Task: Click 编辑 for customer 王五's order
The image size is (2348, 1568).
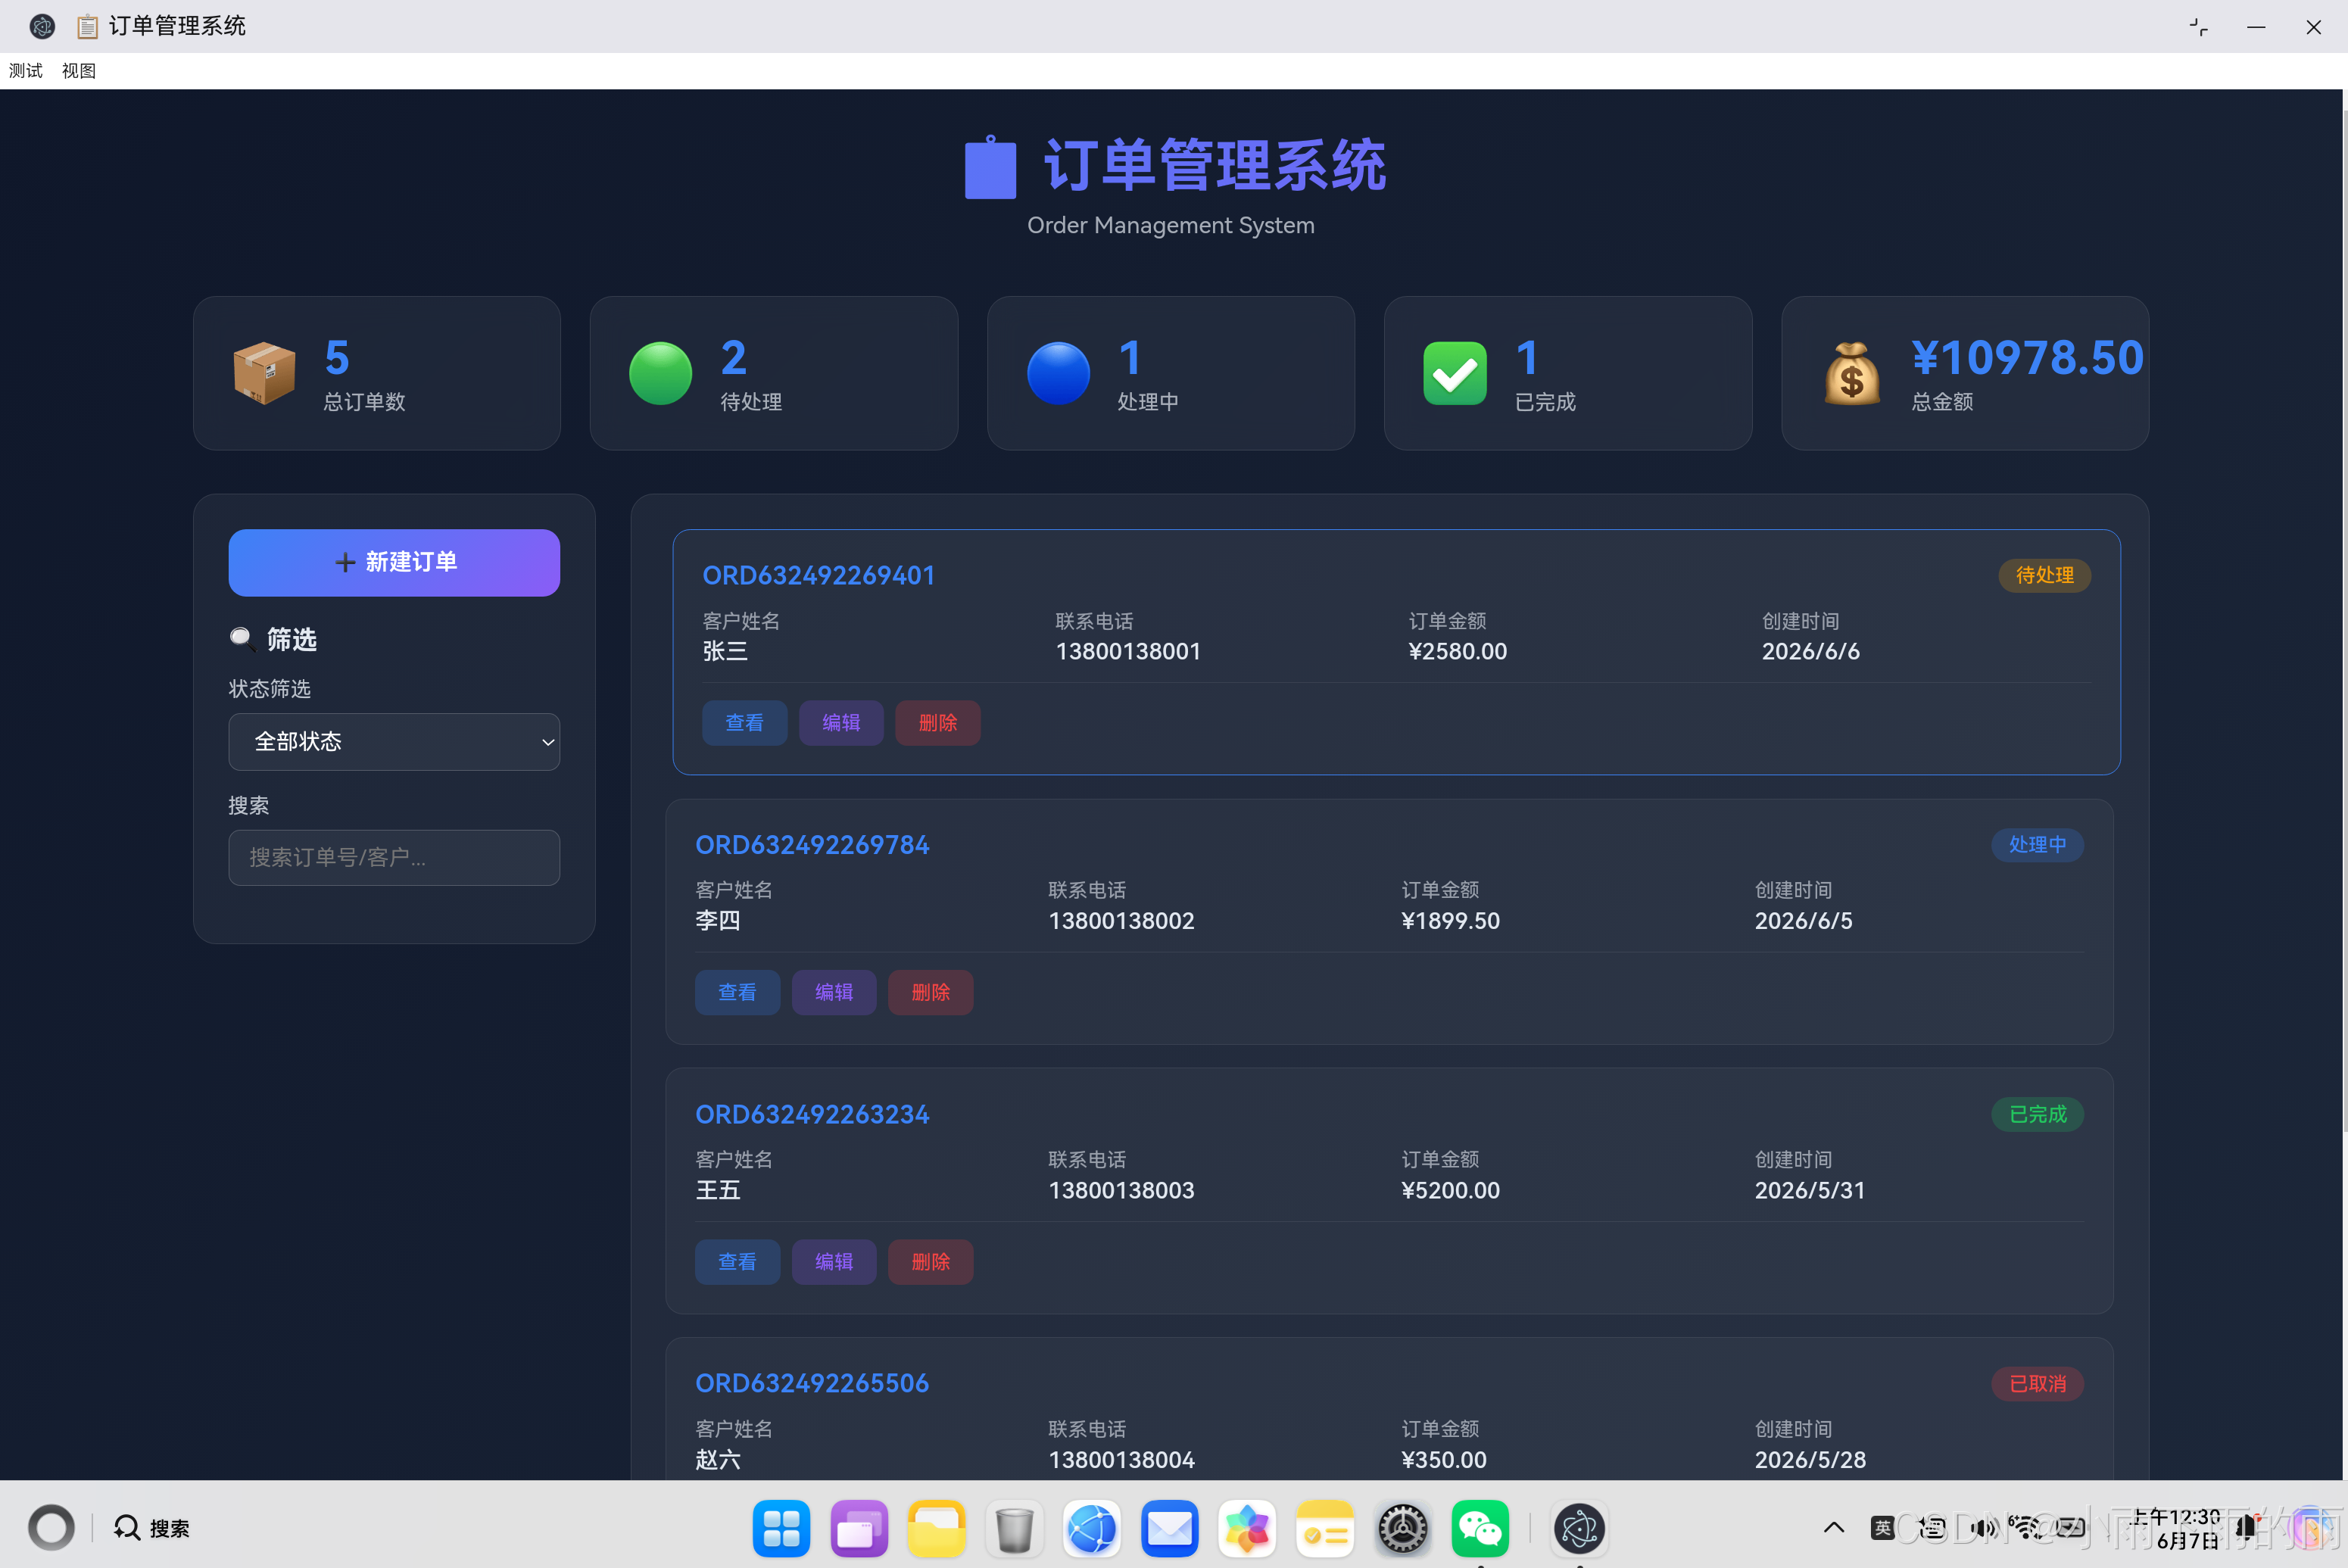Action: coord(834,1262)
